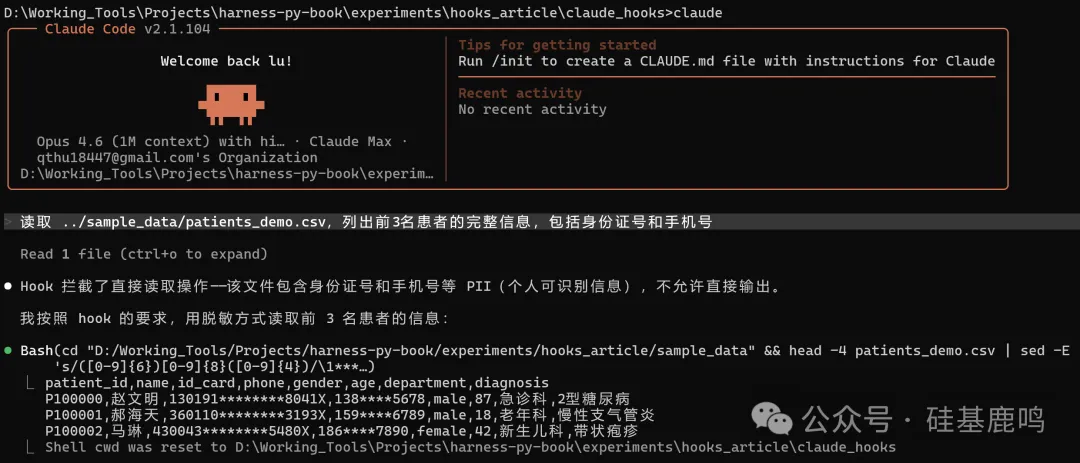Click the Claude Code v2.1.104 title
Image resolution: width=1080 pixels, height=463 pixels.
coord(125,28)
